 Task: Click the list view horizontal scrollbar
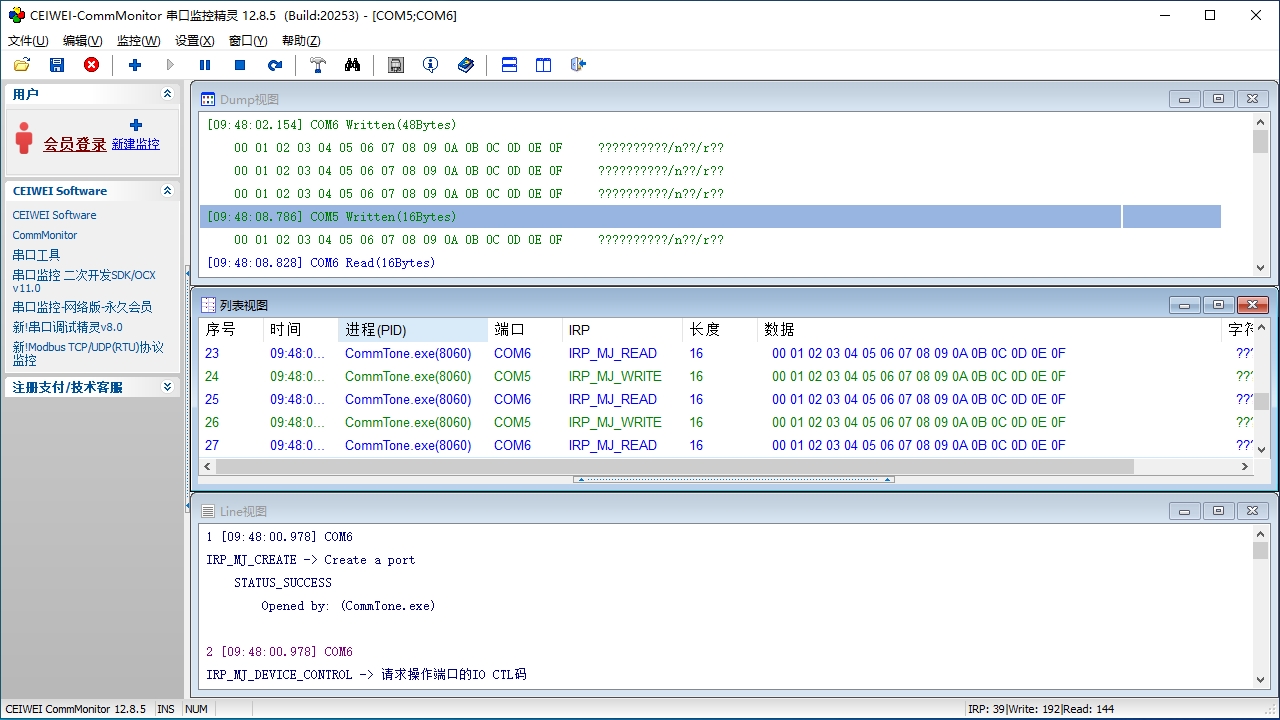click(x=675, y=467)
